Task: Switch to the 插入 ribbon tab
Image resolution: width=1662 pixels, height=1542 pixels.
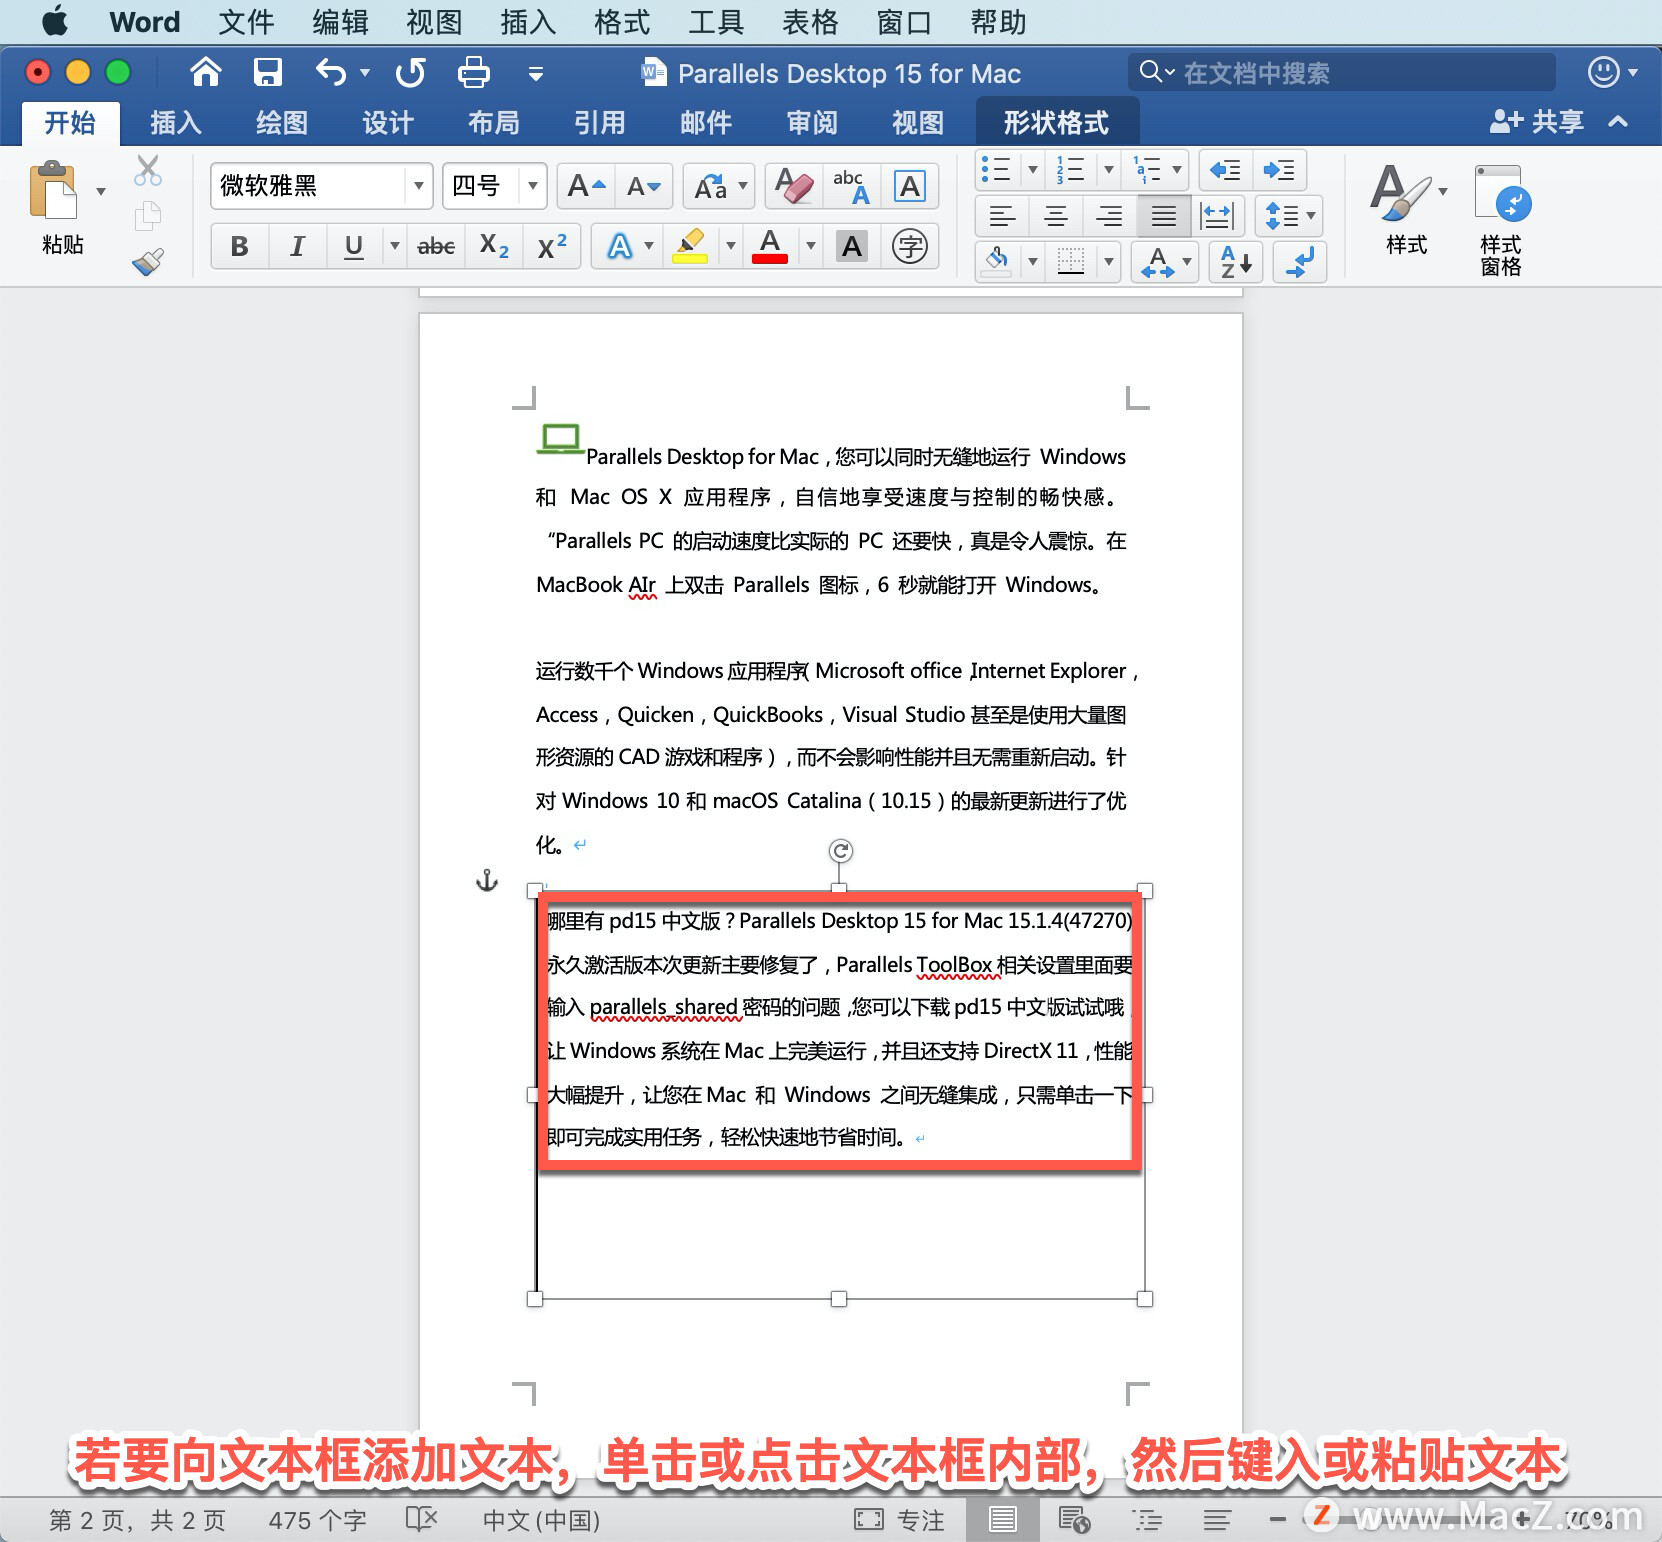Action: click(176, 123)
